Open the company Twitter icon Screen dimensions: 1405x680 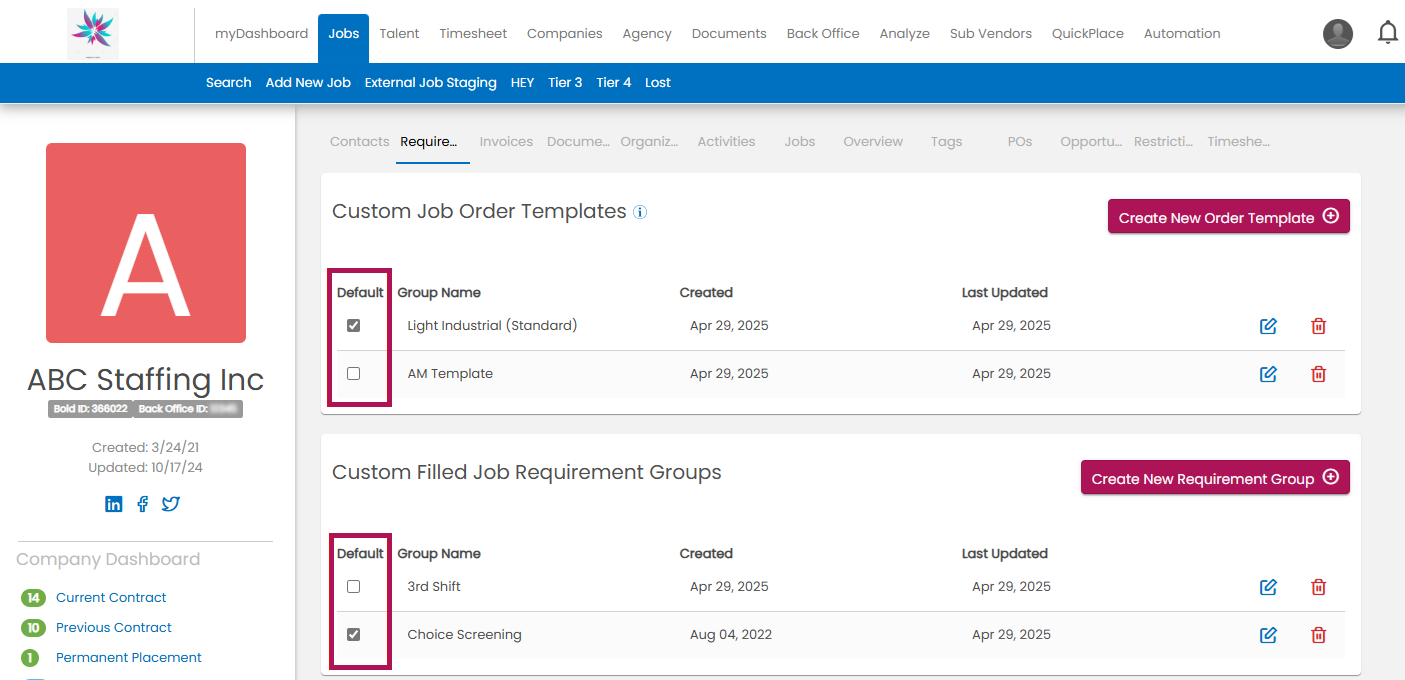171,504
